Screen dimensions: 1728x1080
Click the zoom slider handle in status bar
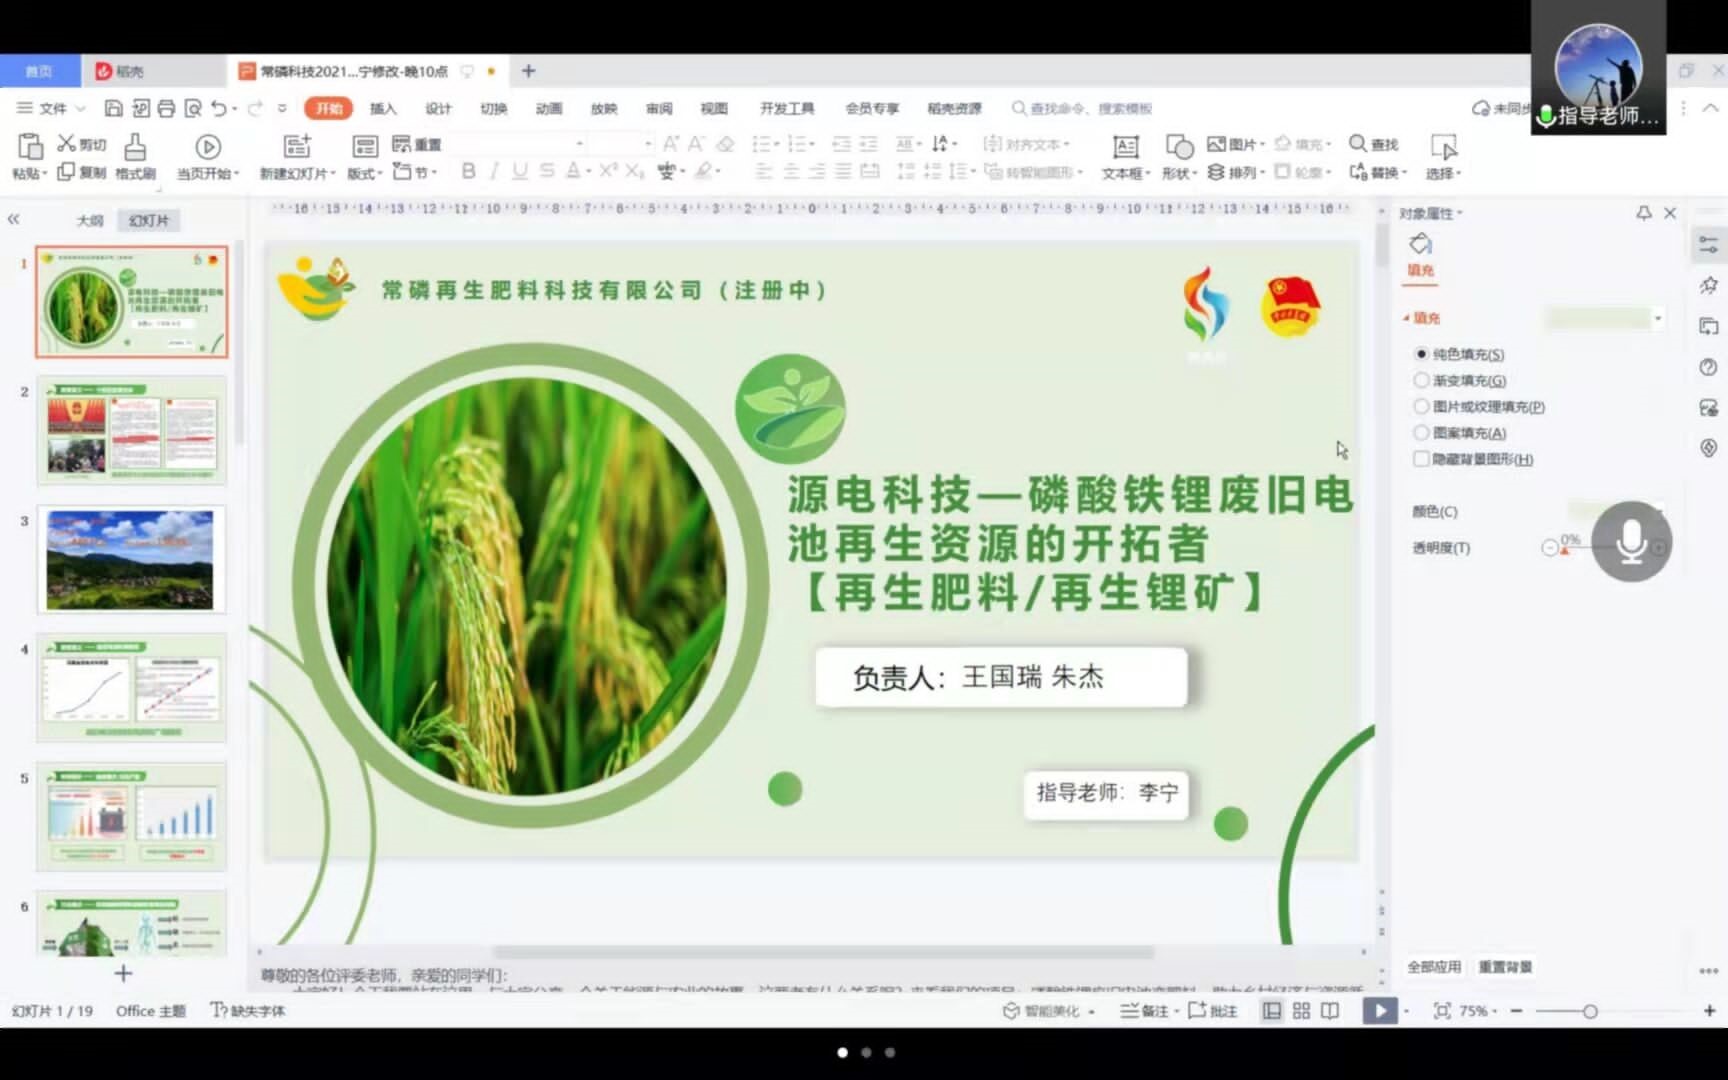click(x=1589, y=1011)
